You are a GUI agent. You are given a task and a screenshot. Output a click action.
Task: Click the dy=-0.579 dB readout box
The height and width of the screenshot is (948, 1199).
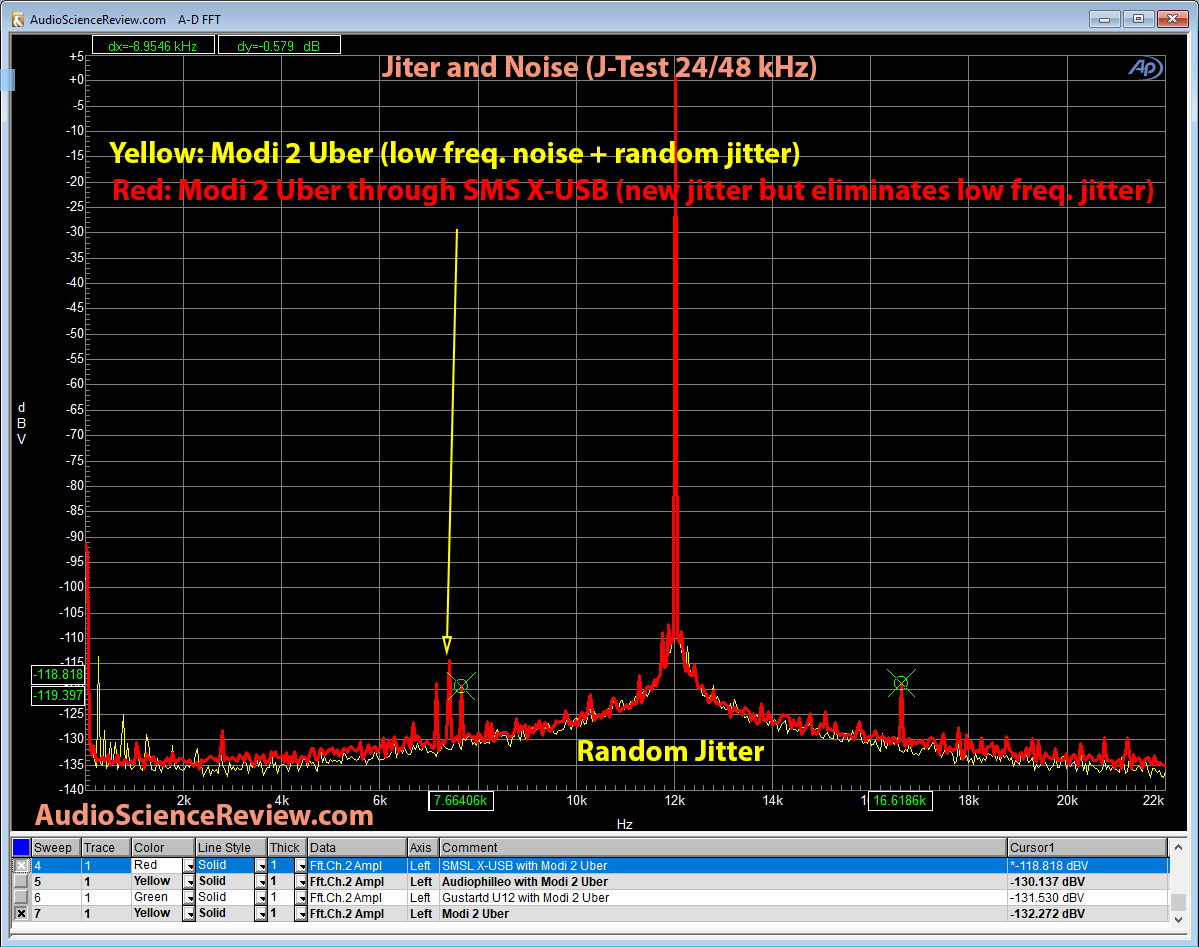(x=279, y=46)
